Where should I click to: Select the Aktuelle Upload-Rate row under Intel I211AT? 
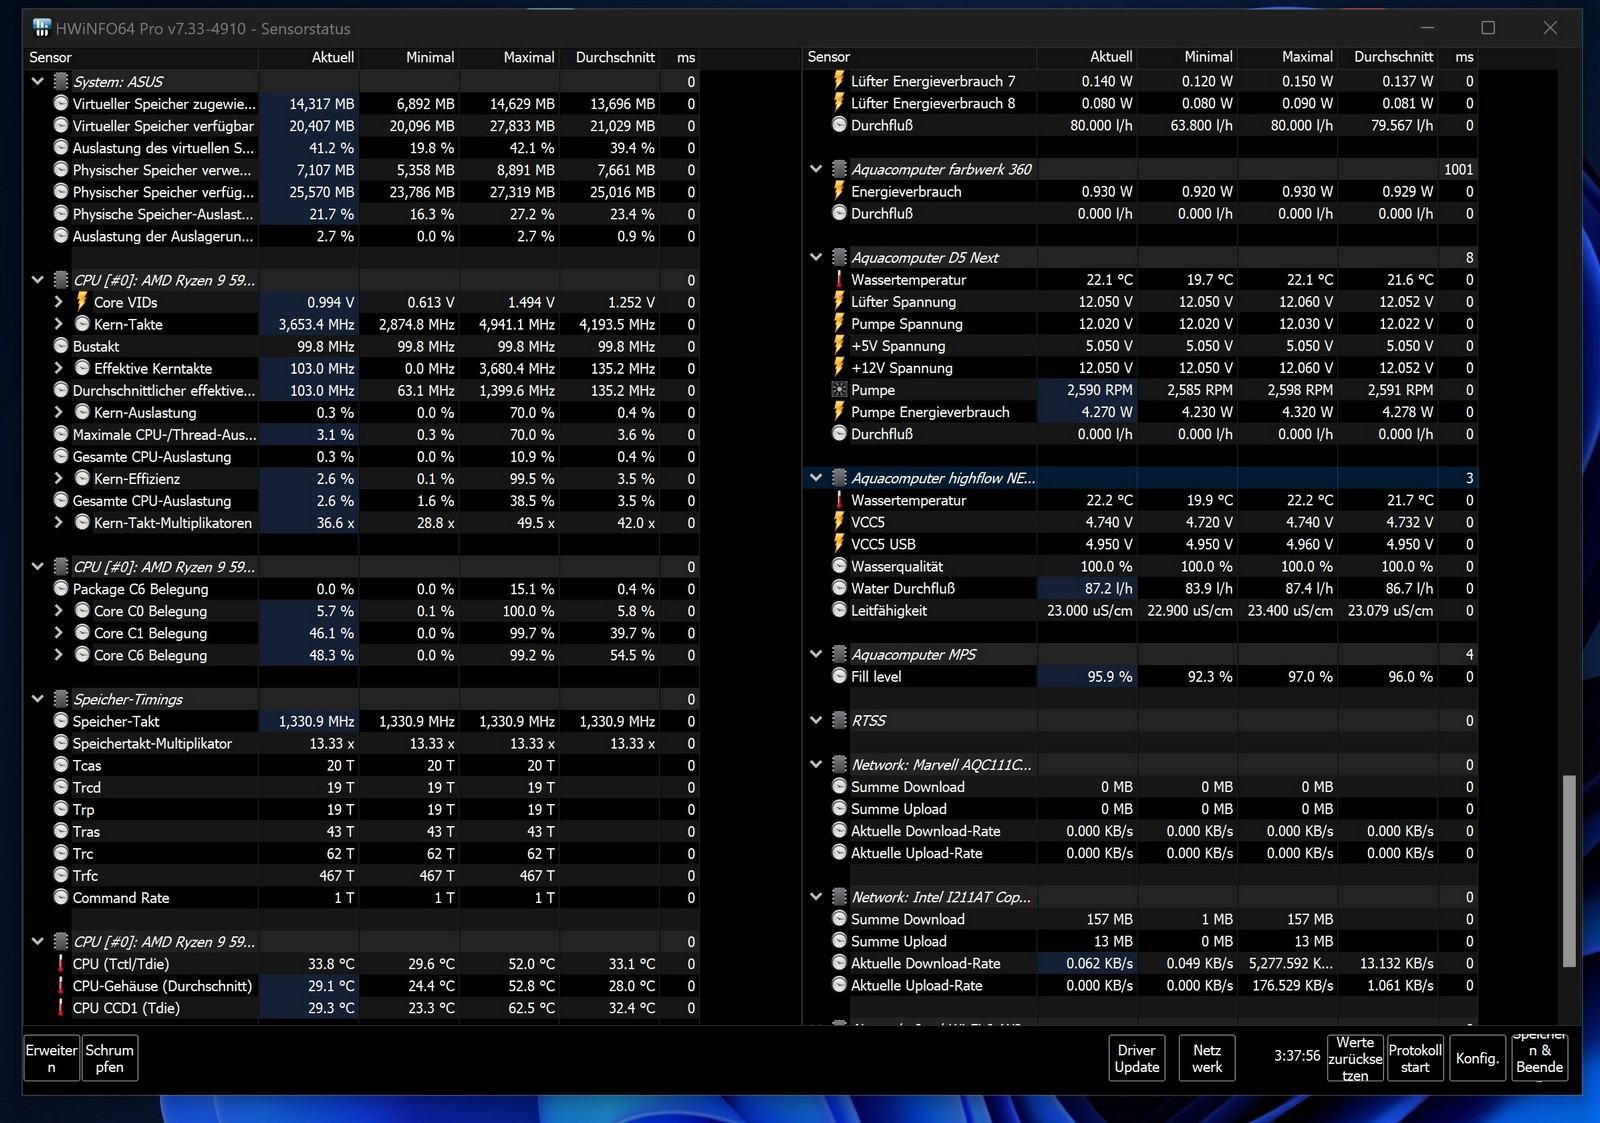click(1140, 985)
